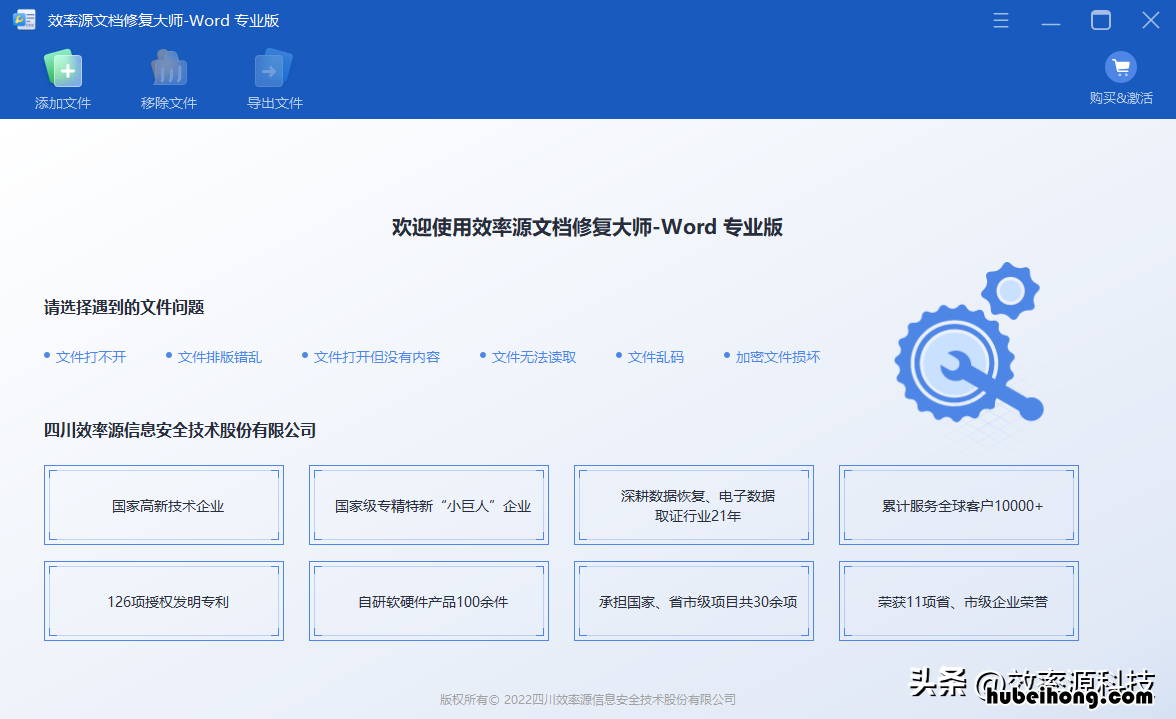
Task: Select the 文件排版错乱 problem link
Action: point(219,357)
